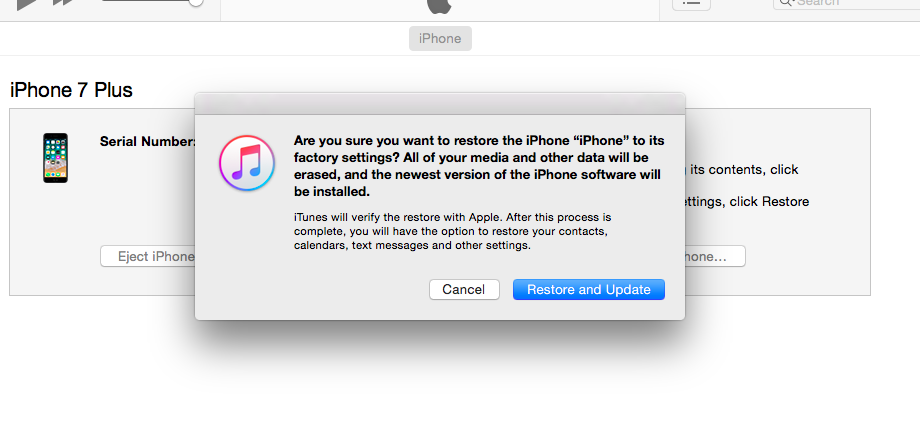Click the magnifier icon in the search box
This screenshot has height=425, width=920.
pos(786,3)
